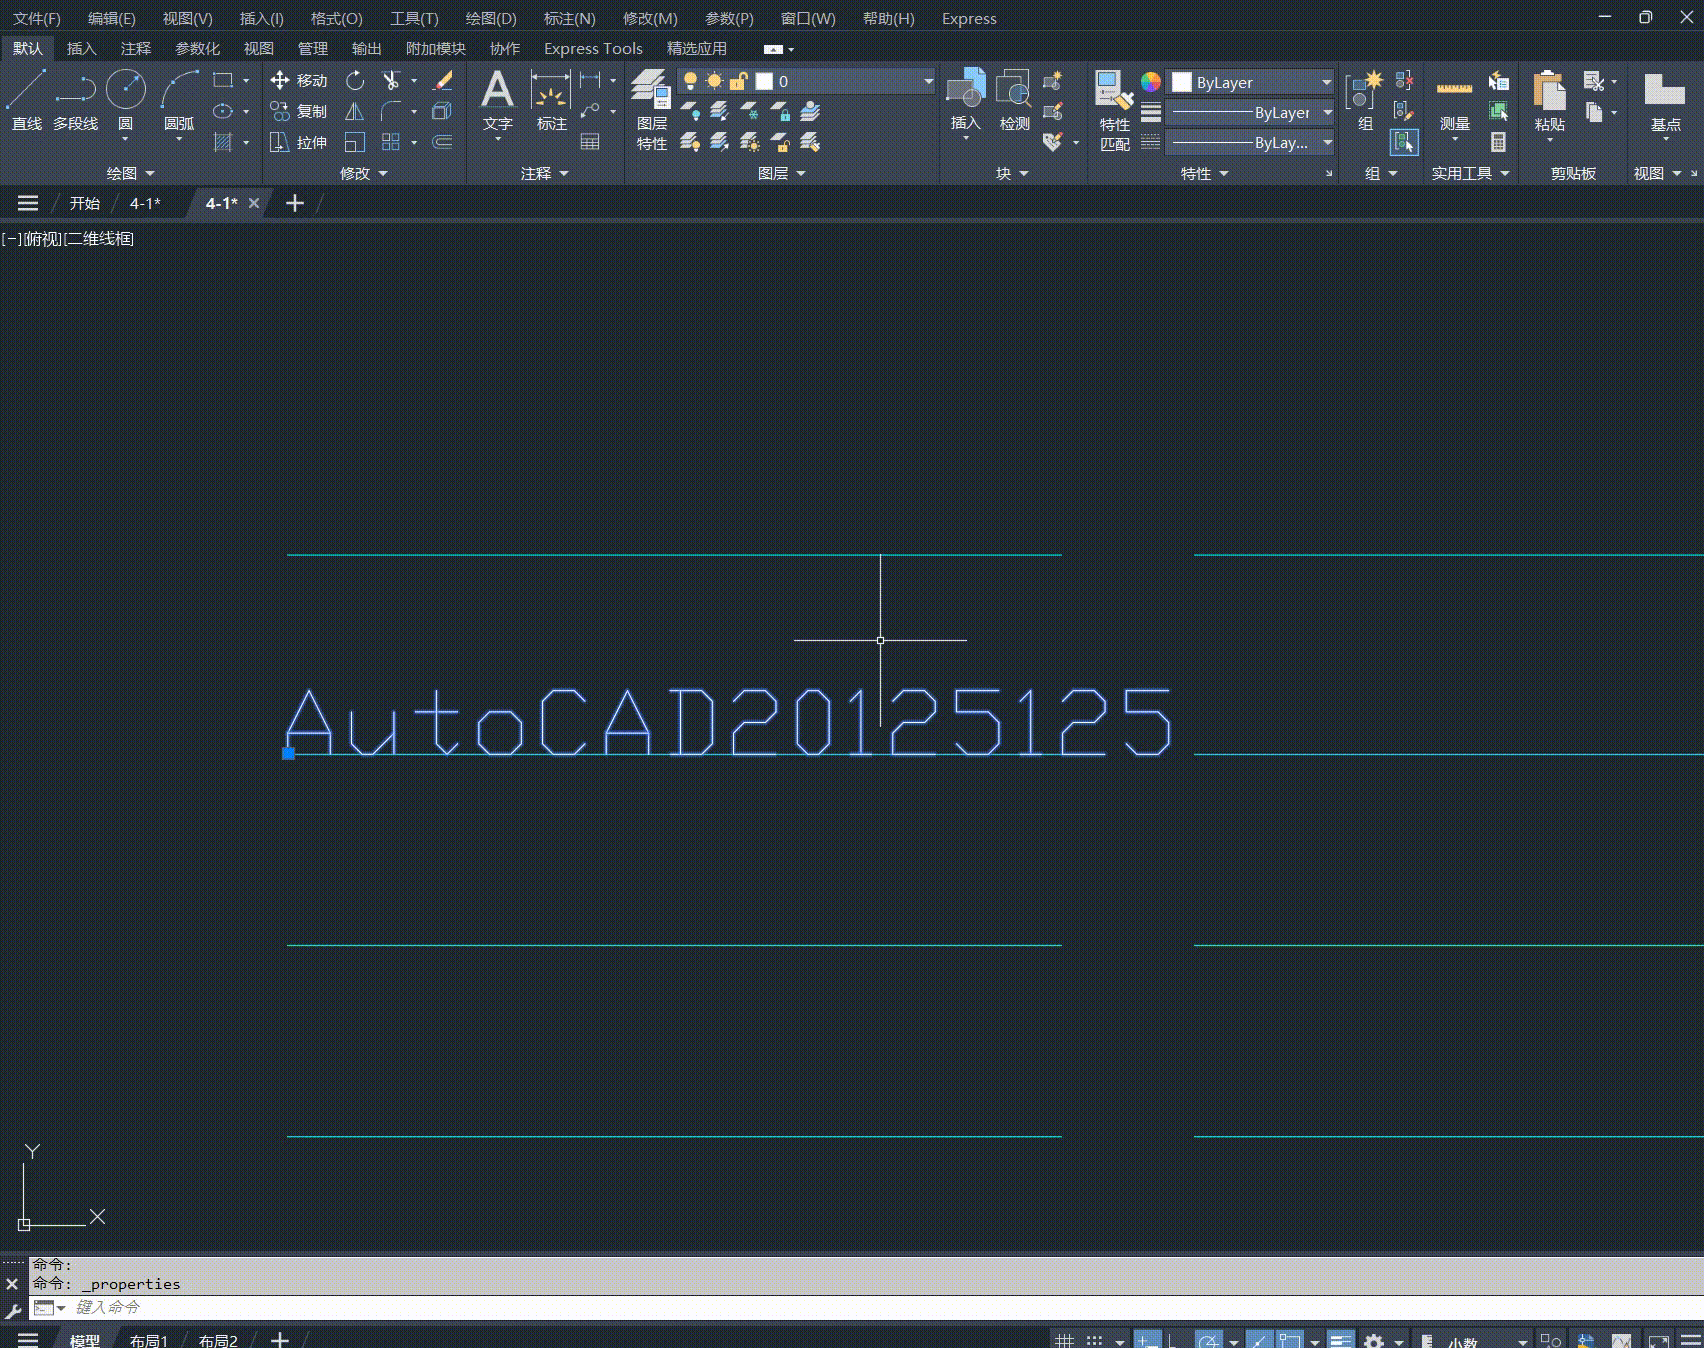
Task: Expand the 图层 (Layers) panel
Action: (781, 173)
